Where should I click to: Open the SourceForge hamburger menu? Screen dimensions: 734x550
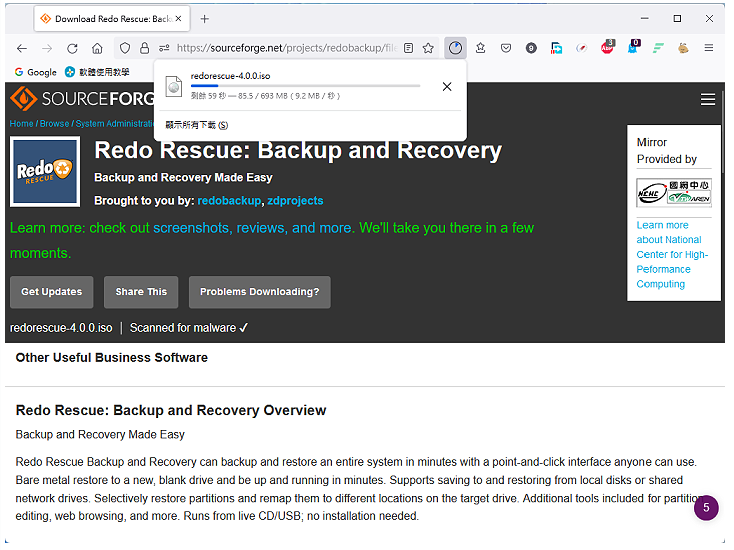708,99
